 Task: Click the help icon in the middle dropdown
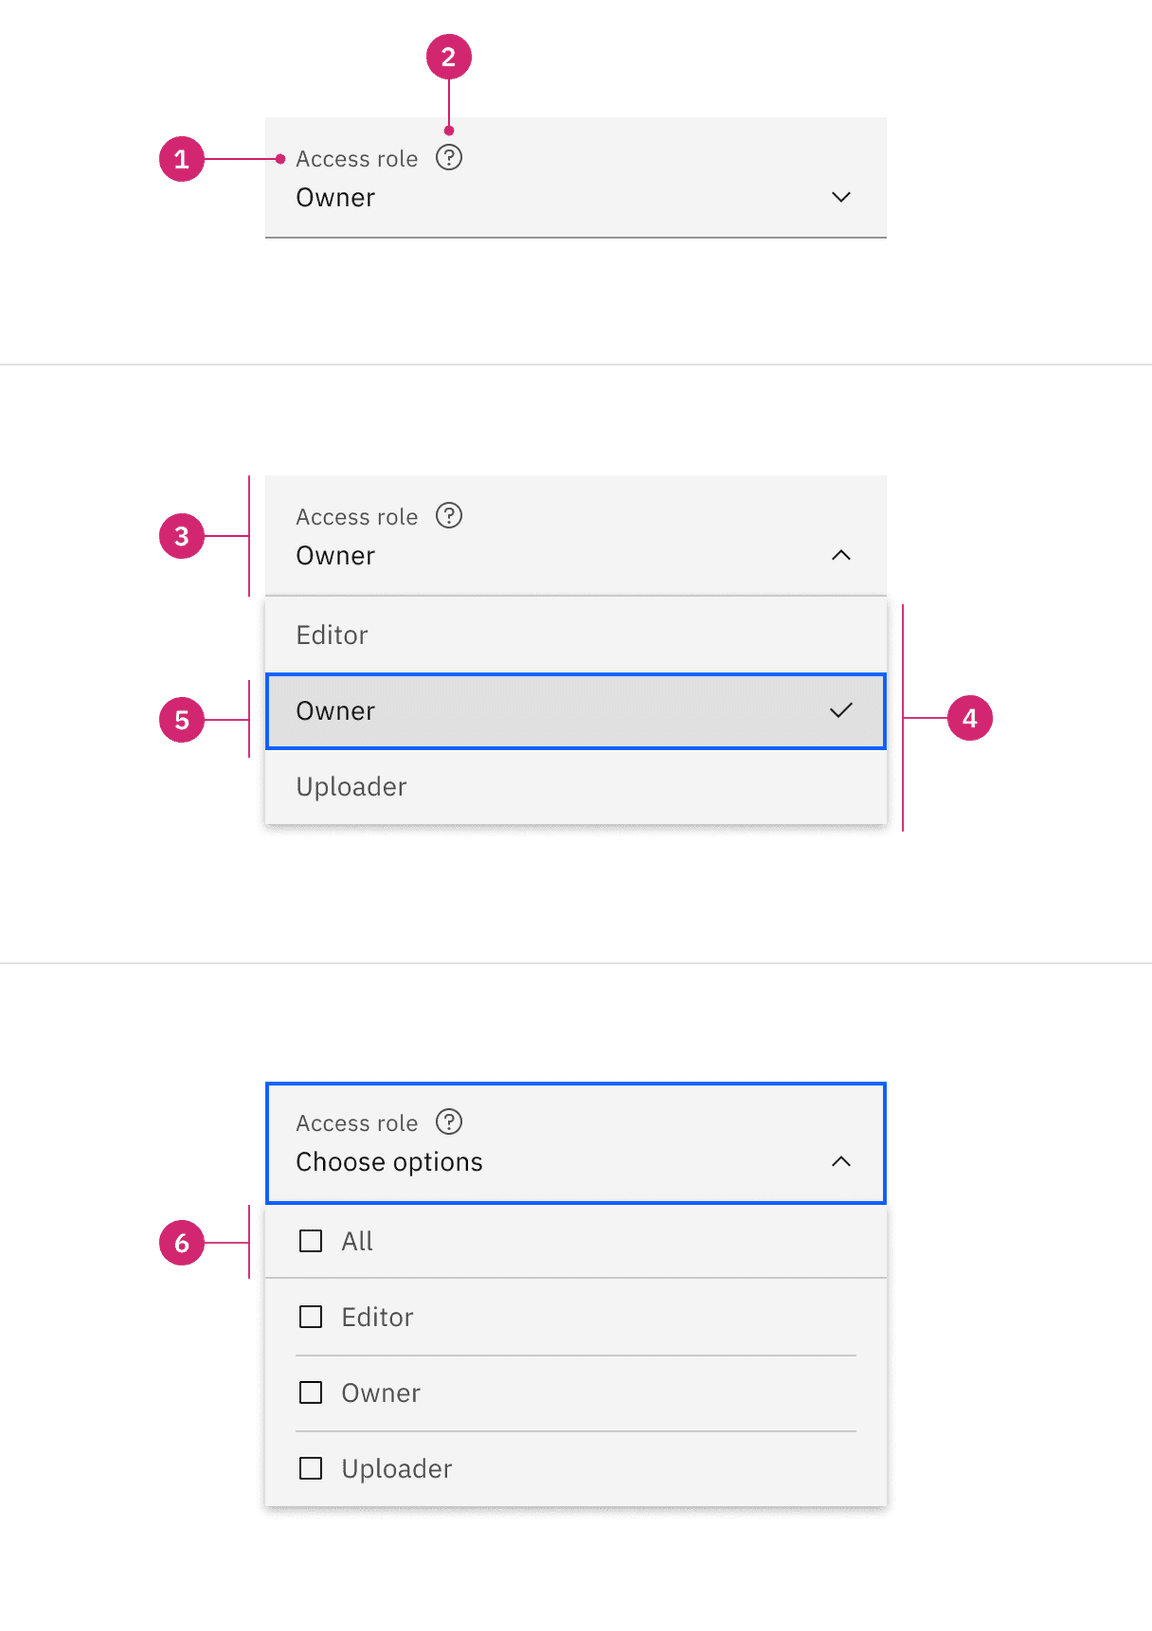449,516
